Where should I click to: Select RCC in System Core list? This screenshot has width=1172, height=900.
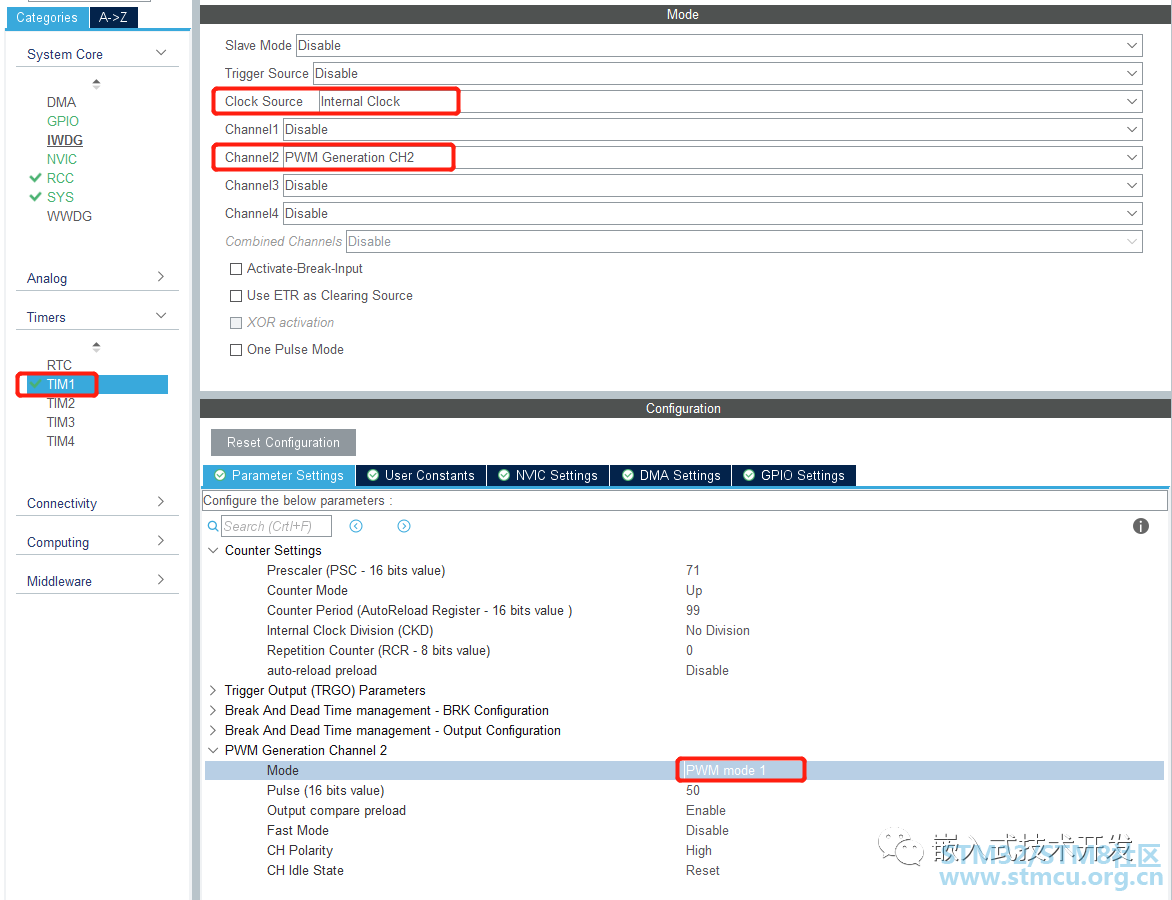coord(61,178)
